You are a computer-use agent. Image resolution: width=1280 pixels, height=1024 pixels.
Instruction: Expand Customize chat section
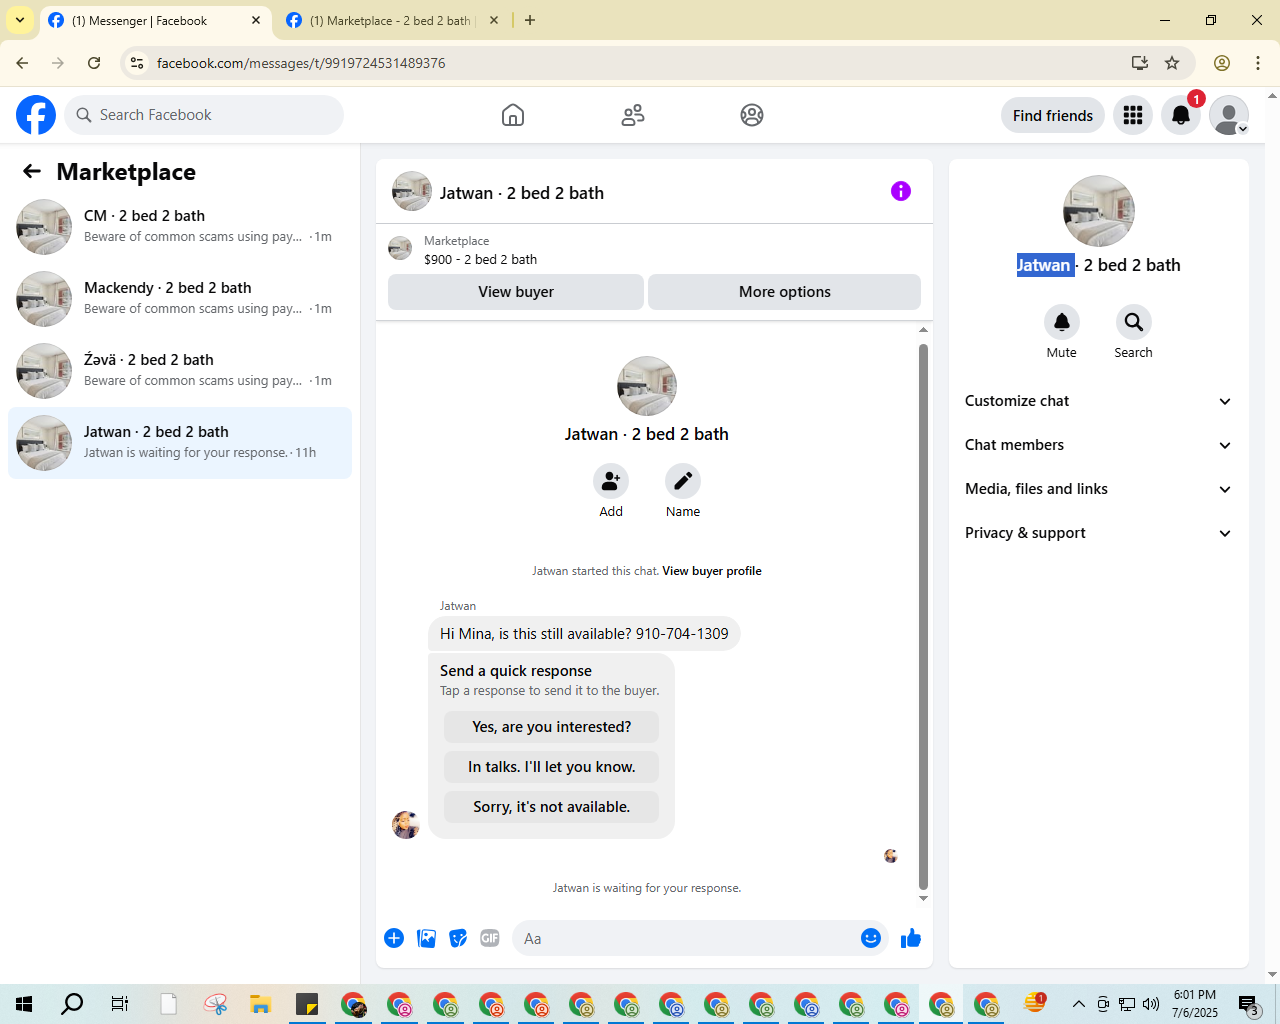tap(1098, 401)
